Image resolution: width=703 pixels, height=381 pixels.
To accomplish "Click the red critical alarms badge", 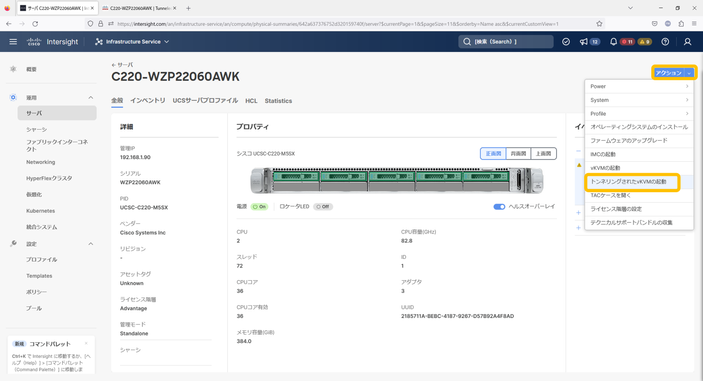I will click(x=627, y=42).
